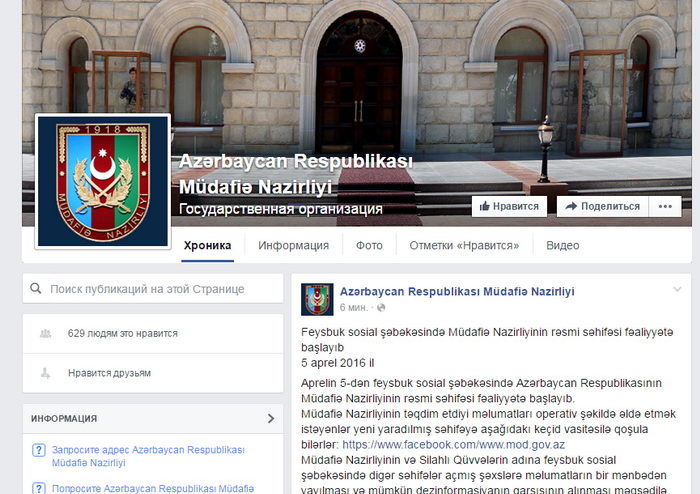
Task: Click the people icon beside 629 likes
Action: (x=46, y=333)
